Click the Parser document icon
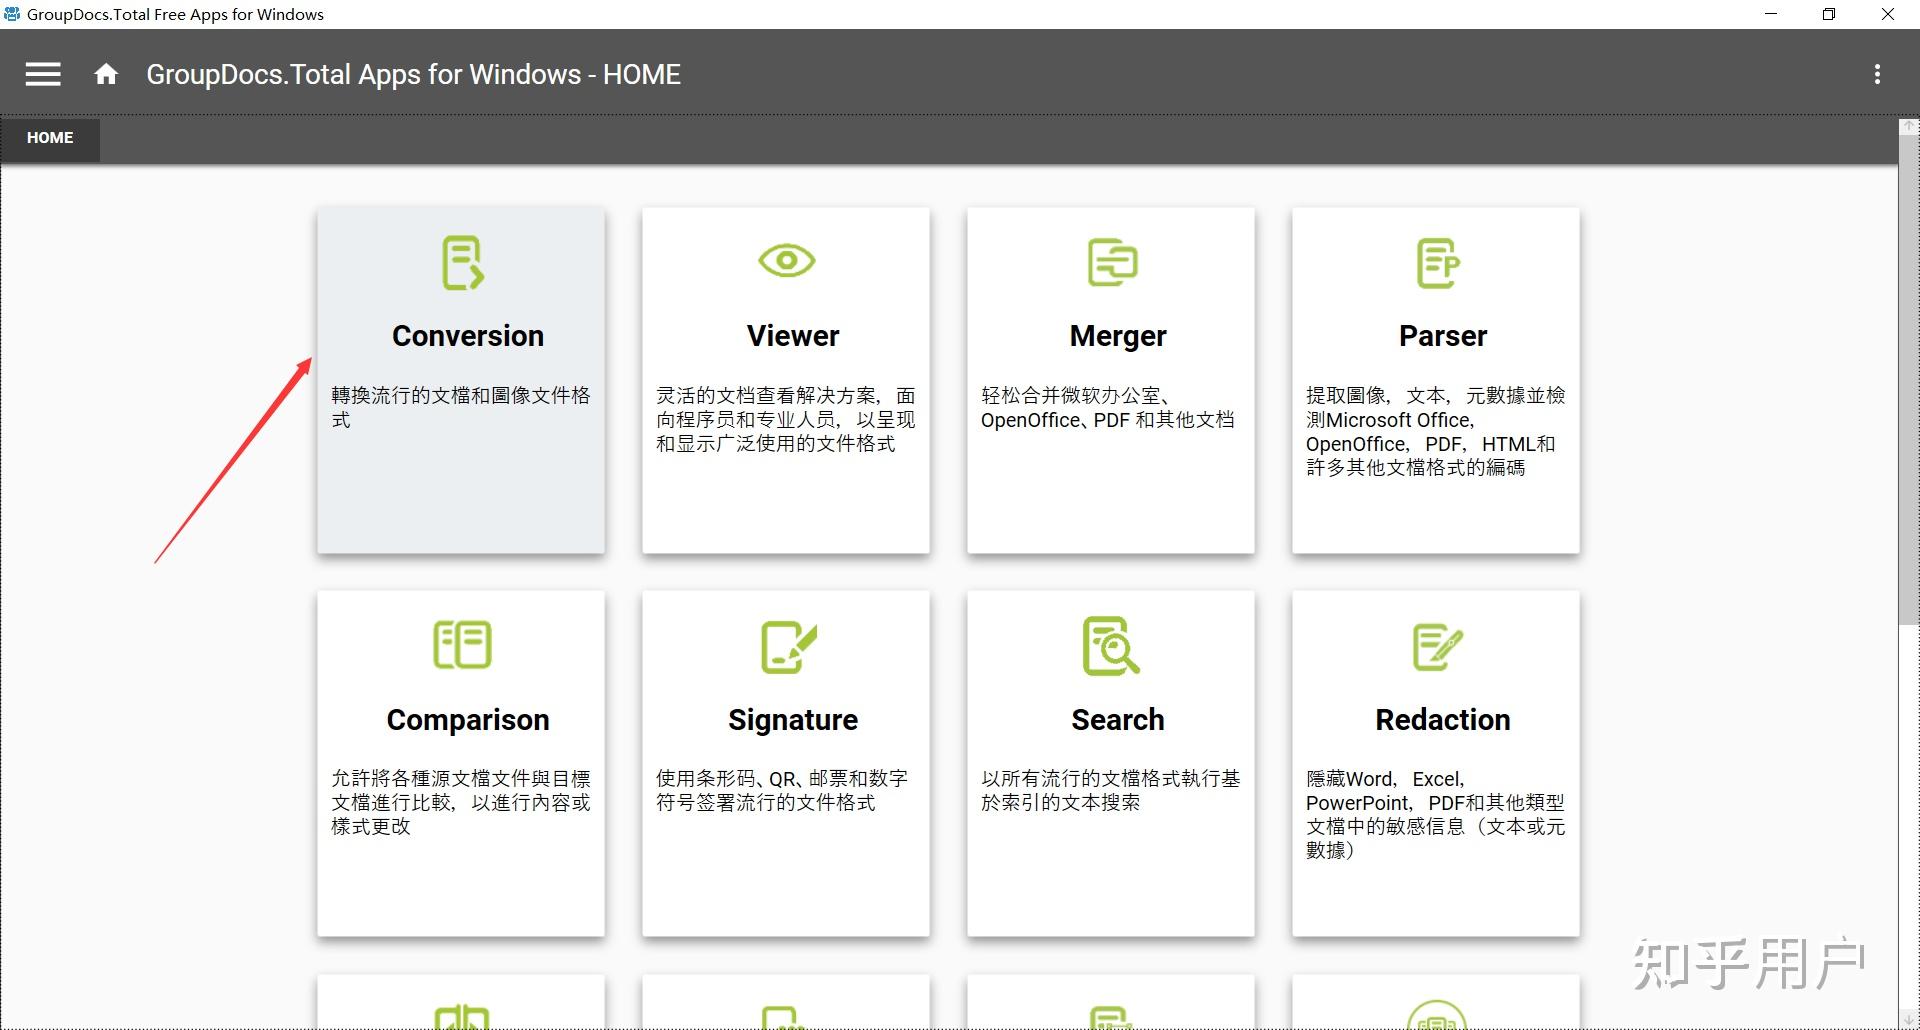 tap(1437, 263)
